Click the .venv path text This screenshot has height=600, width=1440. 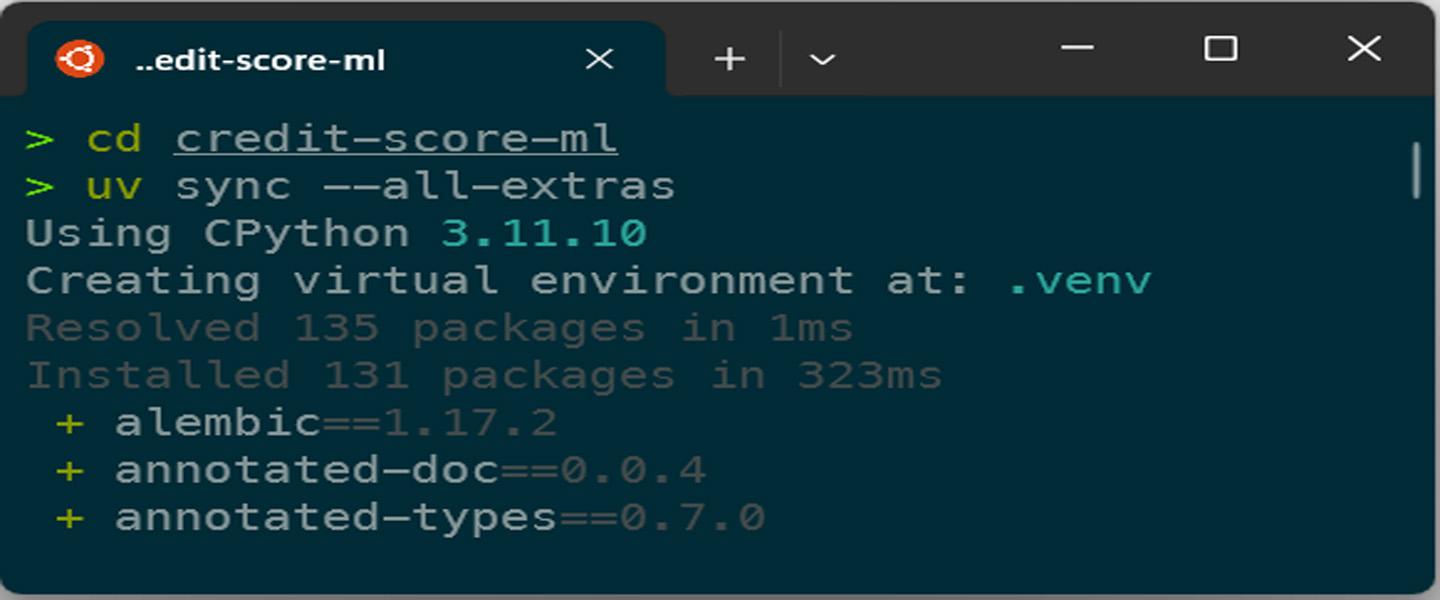click(1080, 281)
